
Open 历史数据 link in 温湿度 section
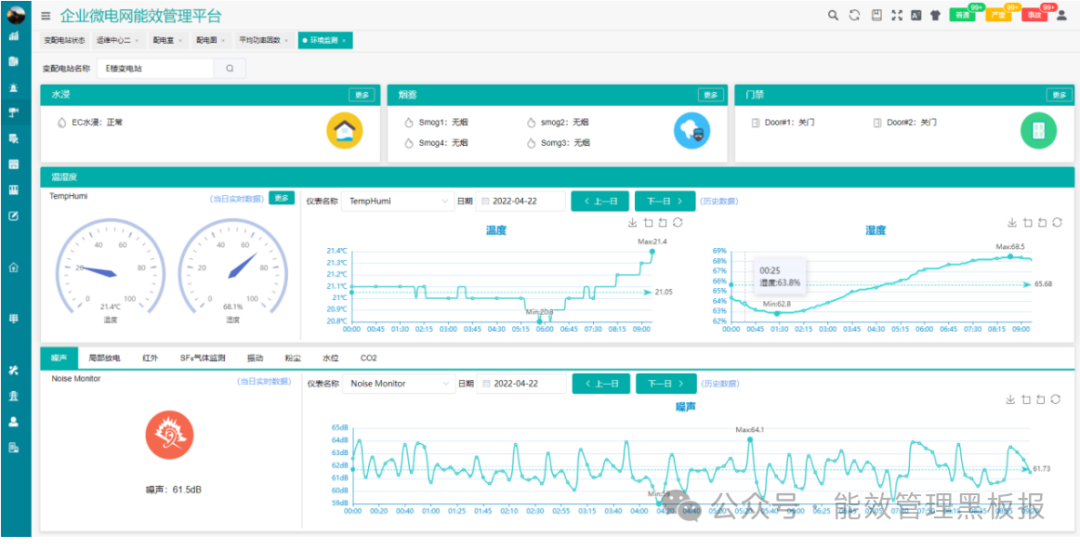[719, 201]
